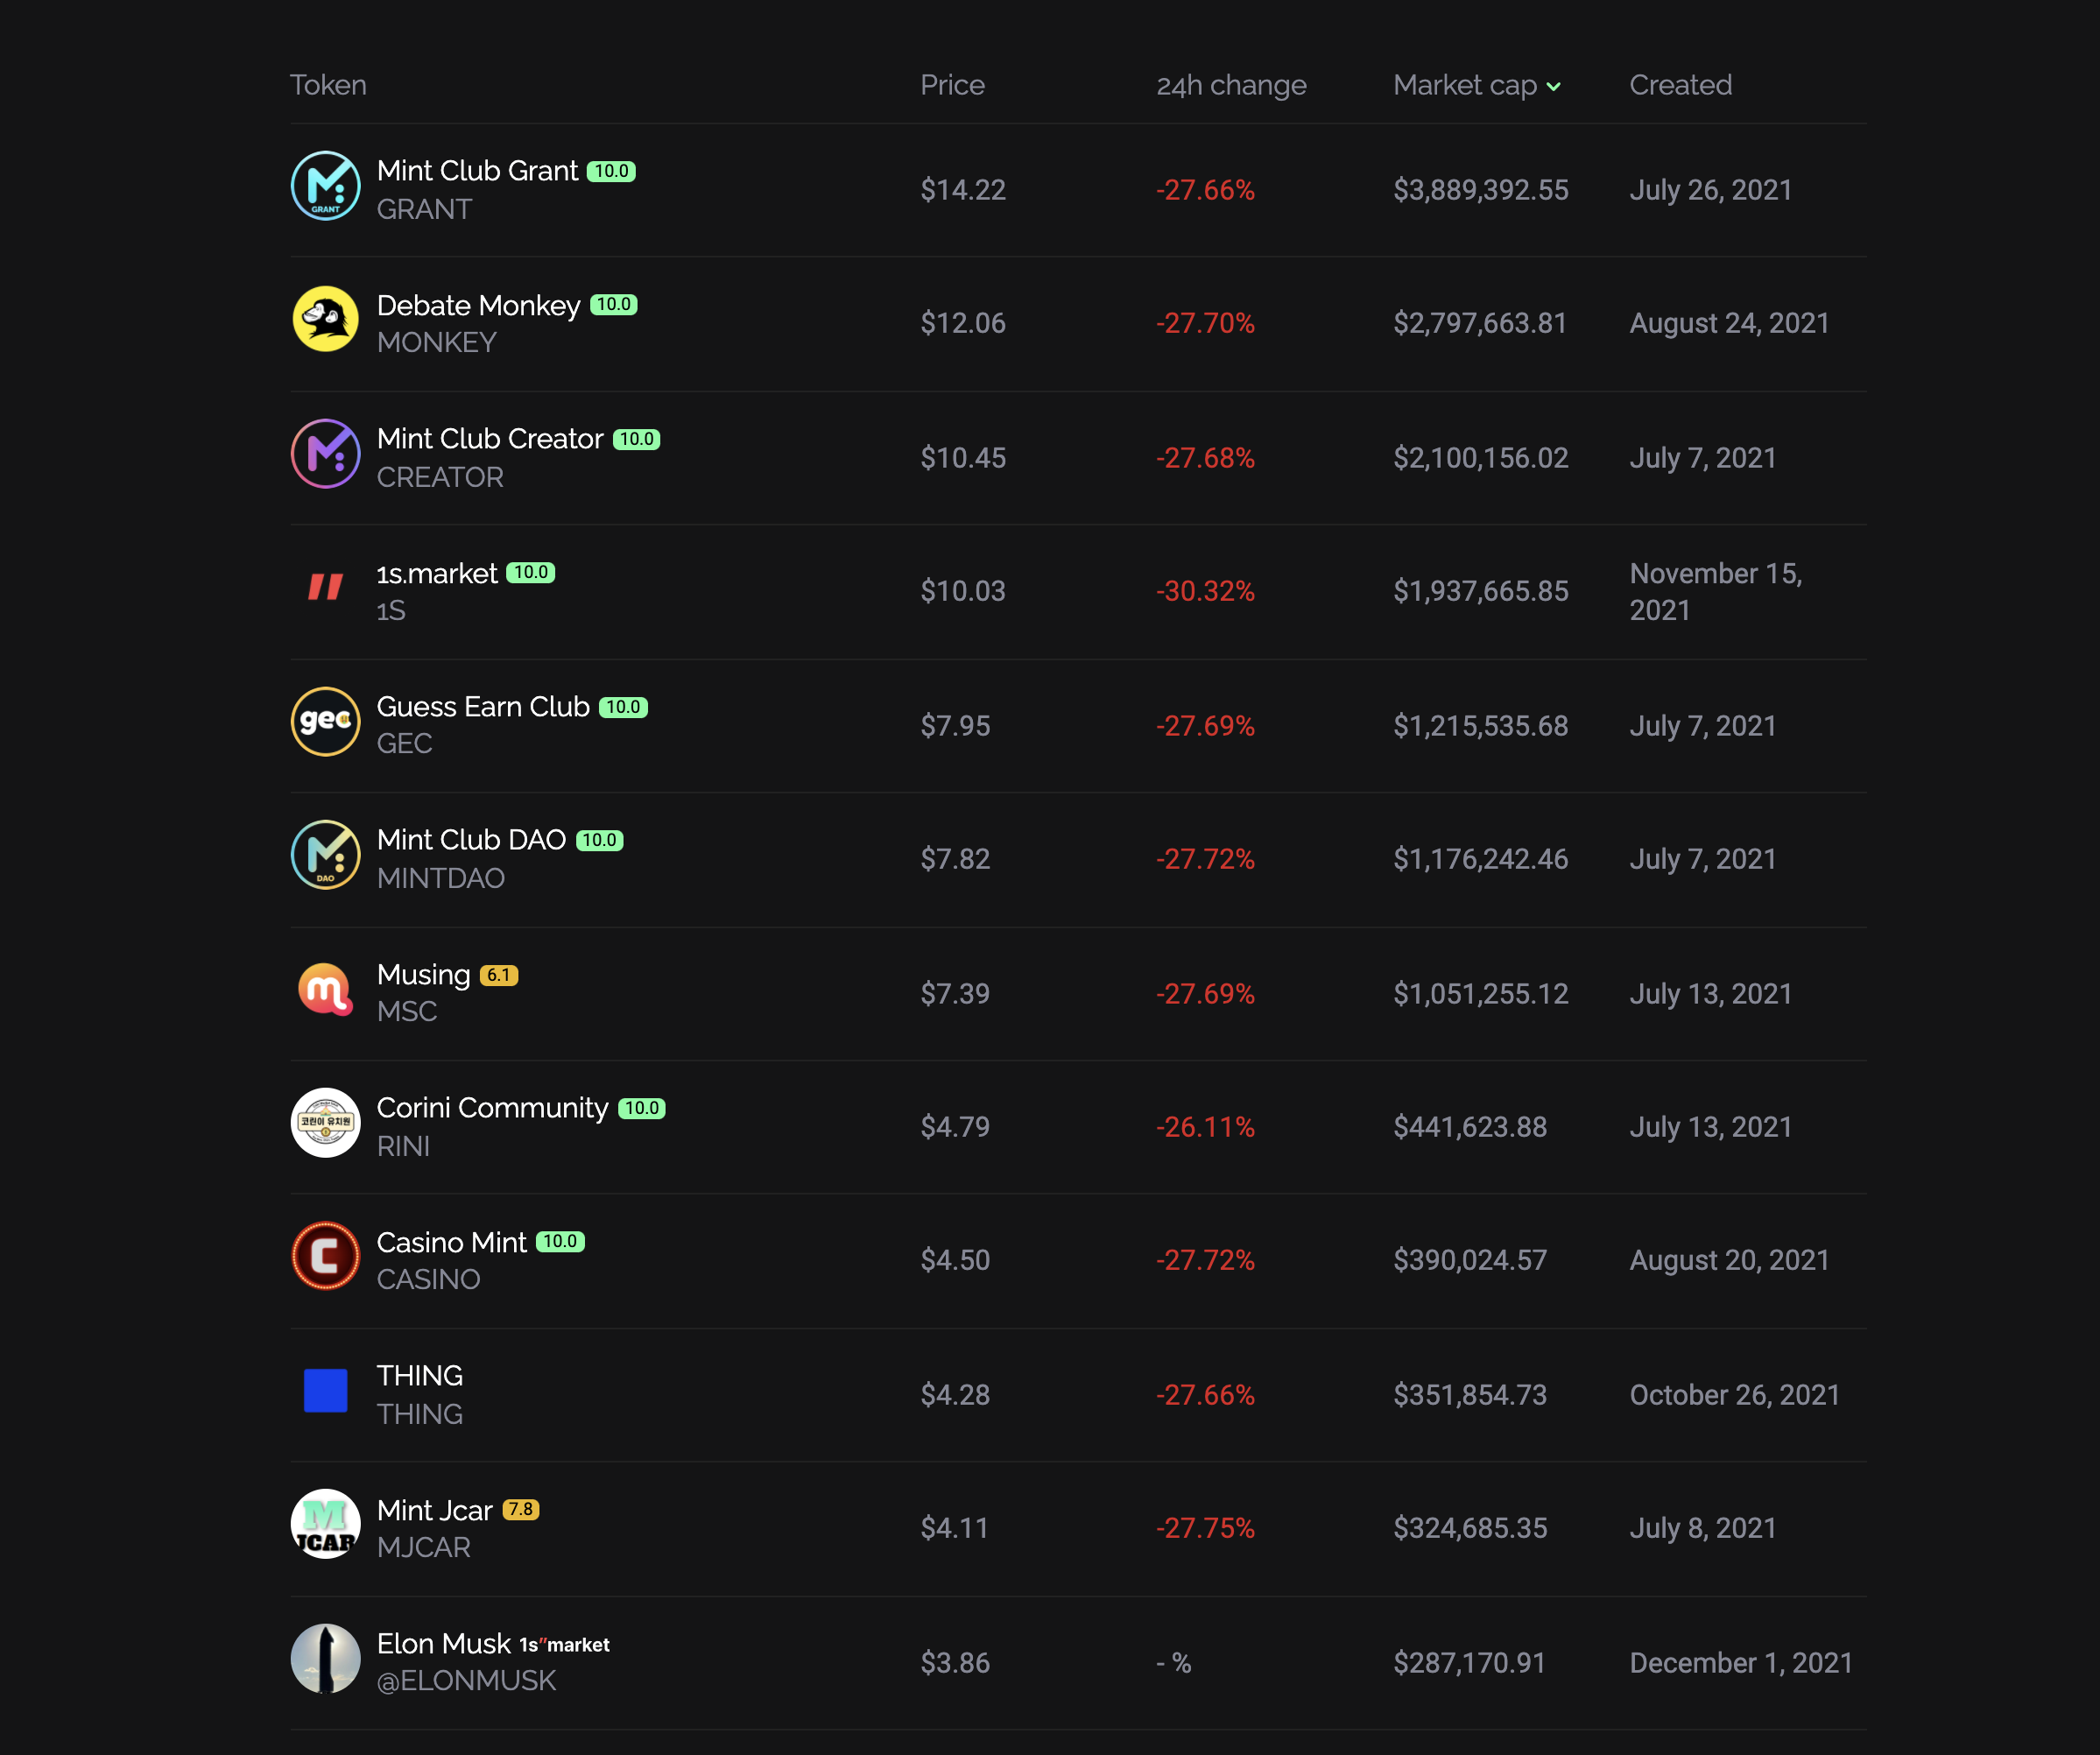
Task: Click the Mint Club Creator purple logo
Action: click(325, 454)
